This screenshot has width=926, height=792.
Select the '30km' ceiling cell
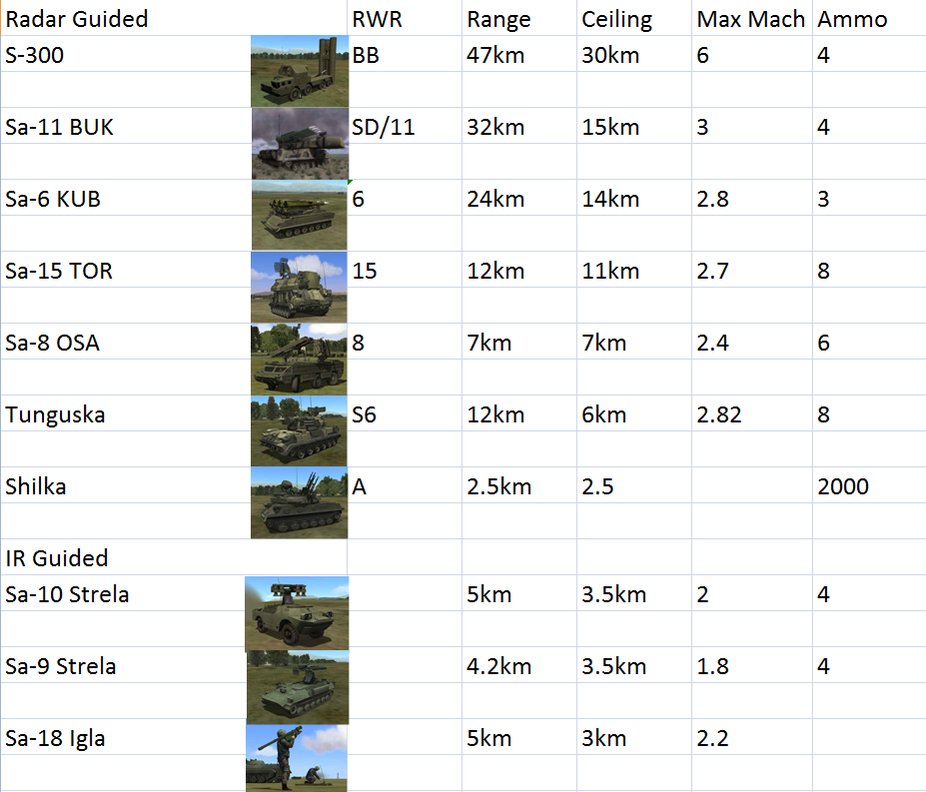pyautogui.click(x=634, y=54)
